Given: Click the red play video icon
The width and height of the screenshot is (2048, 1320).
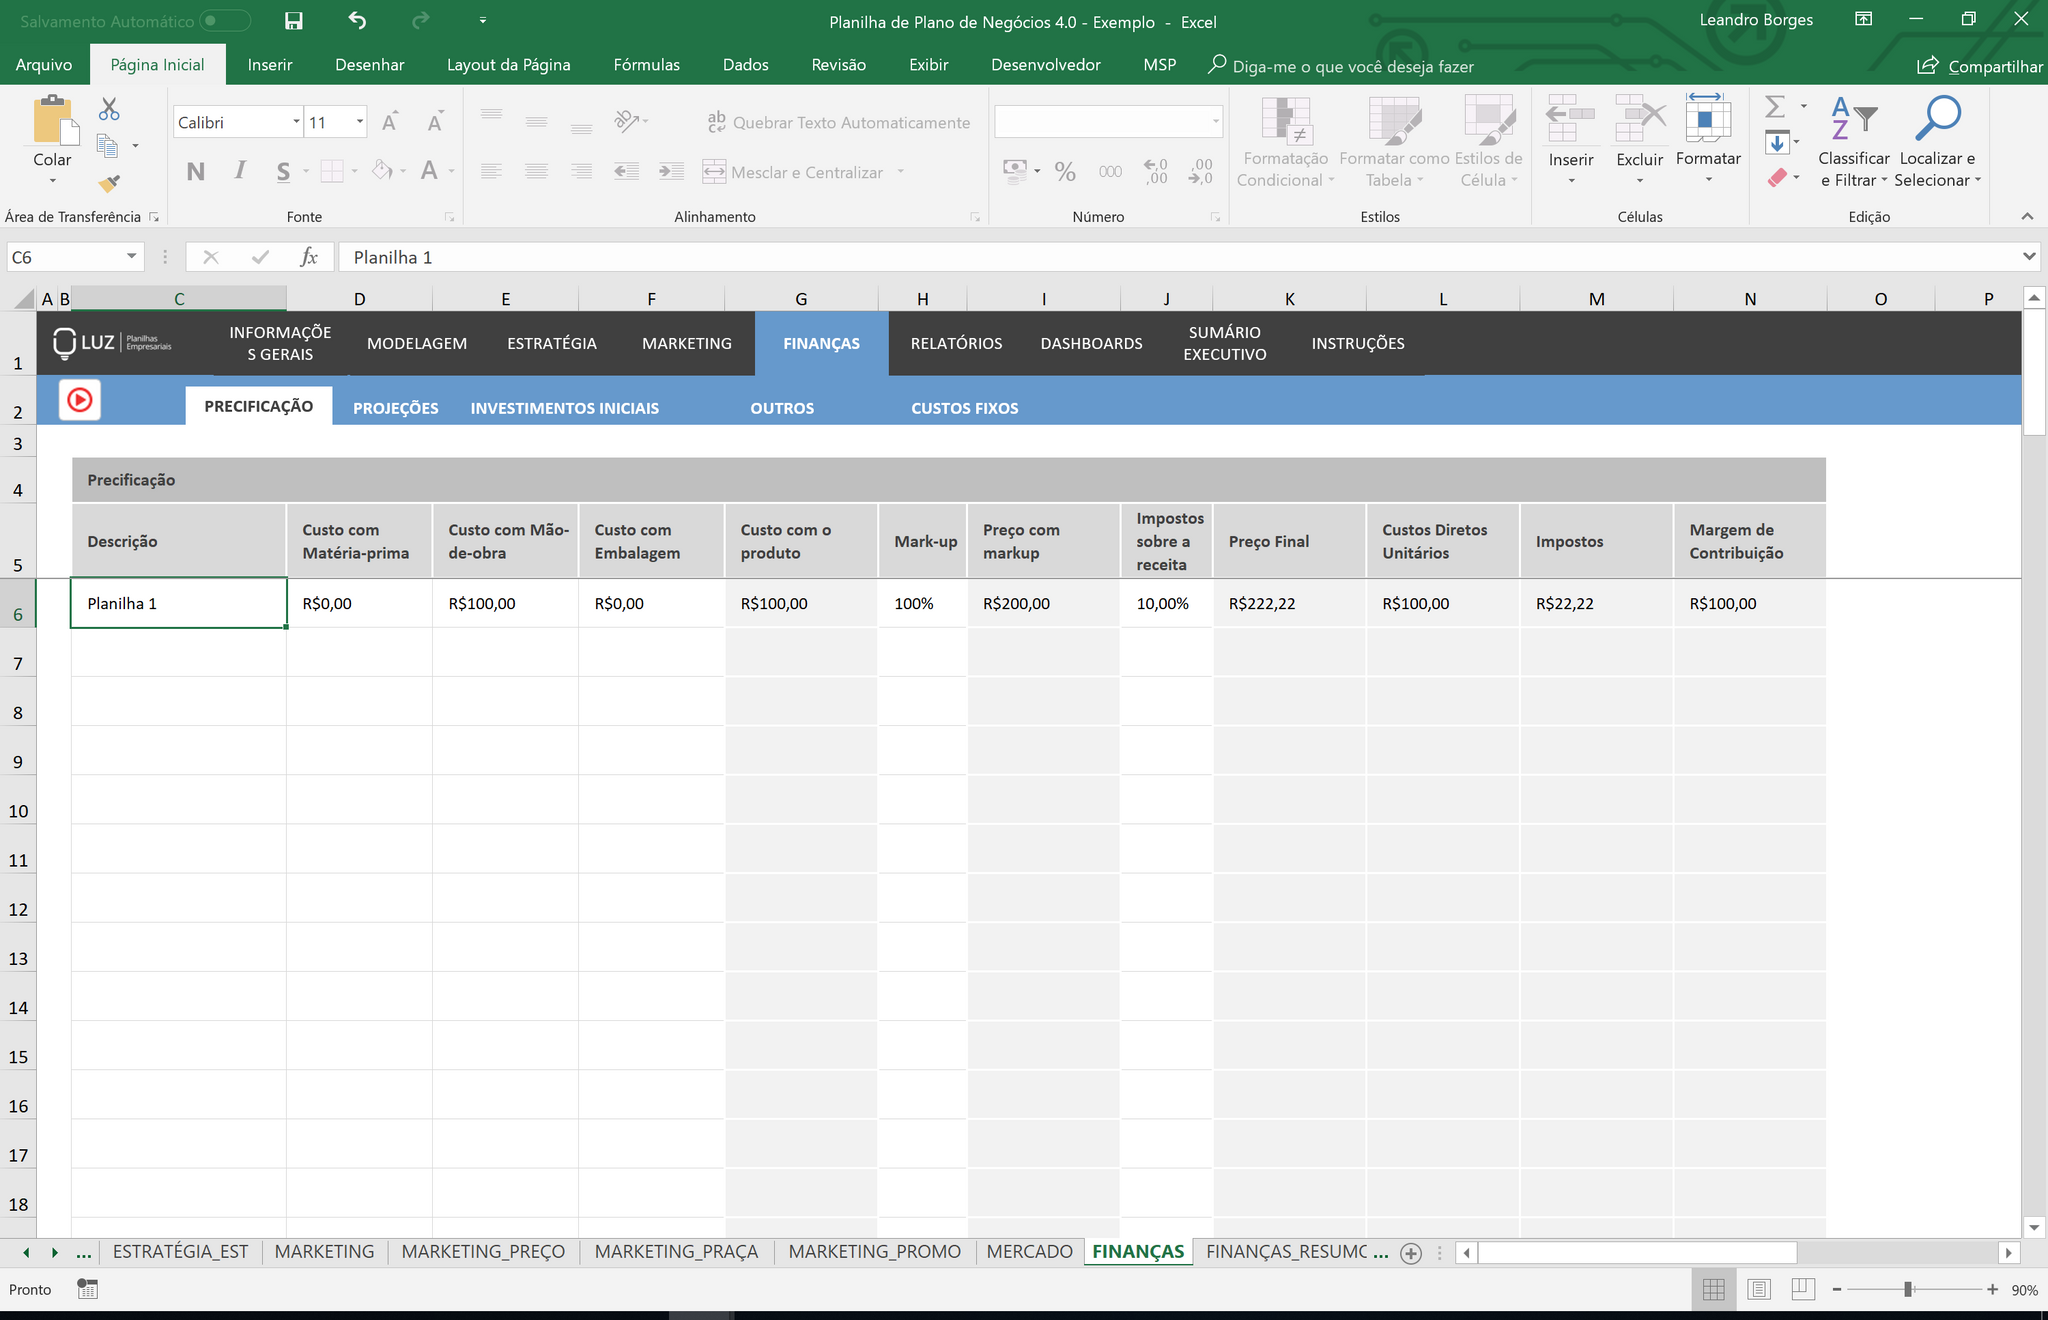Looking at the screenshot, I should click(80, 400).
